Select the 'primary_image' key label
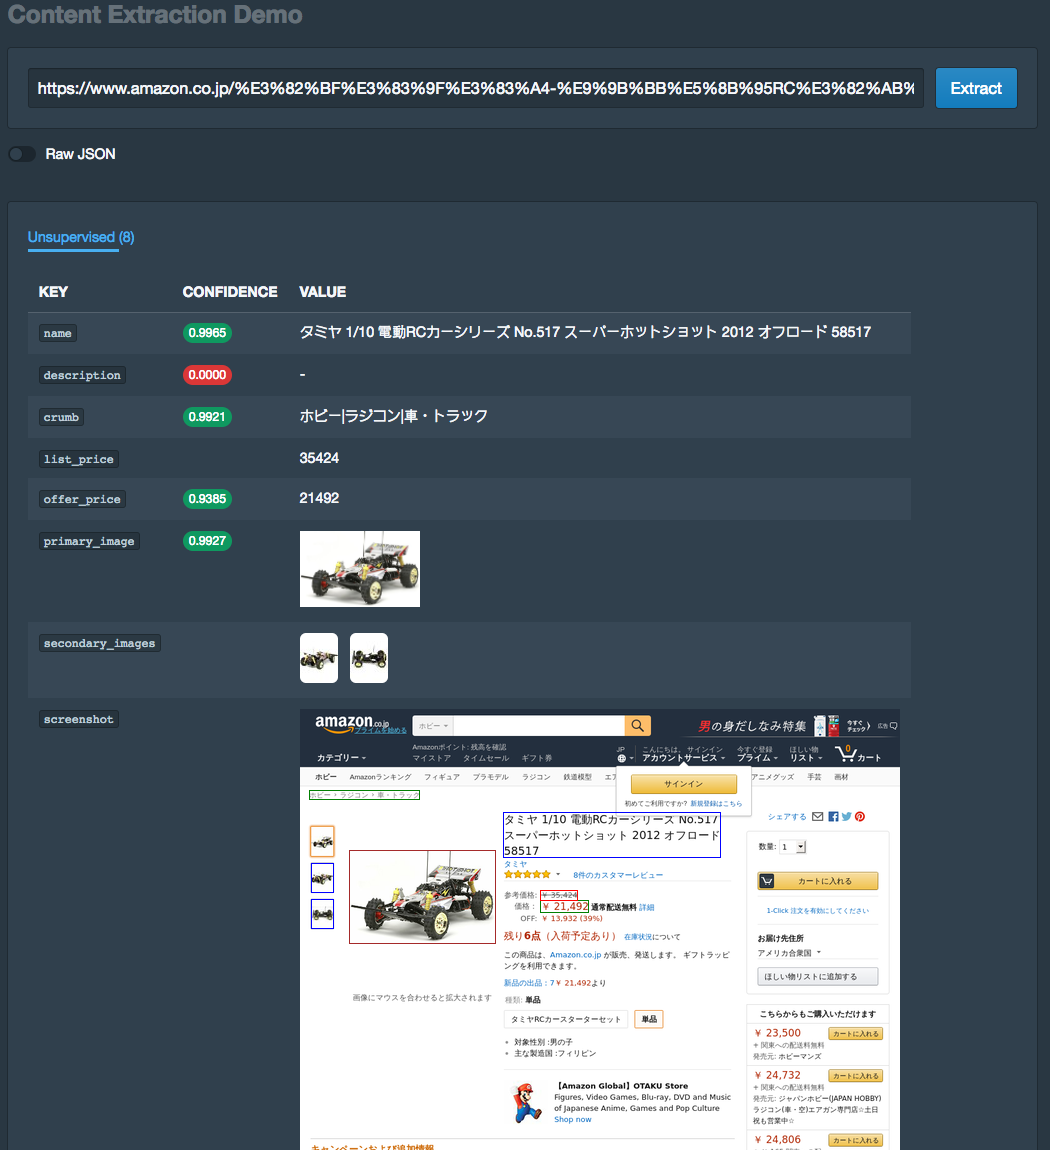 click(89, 541)
